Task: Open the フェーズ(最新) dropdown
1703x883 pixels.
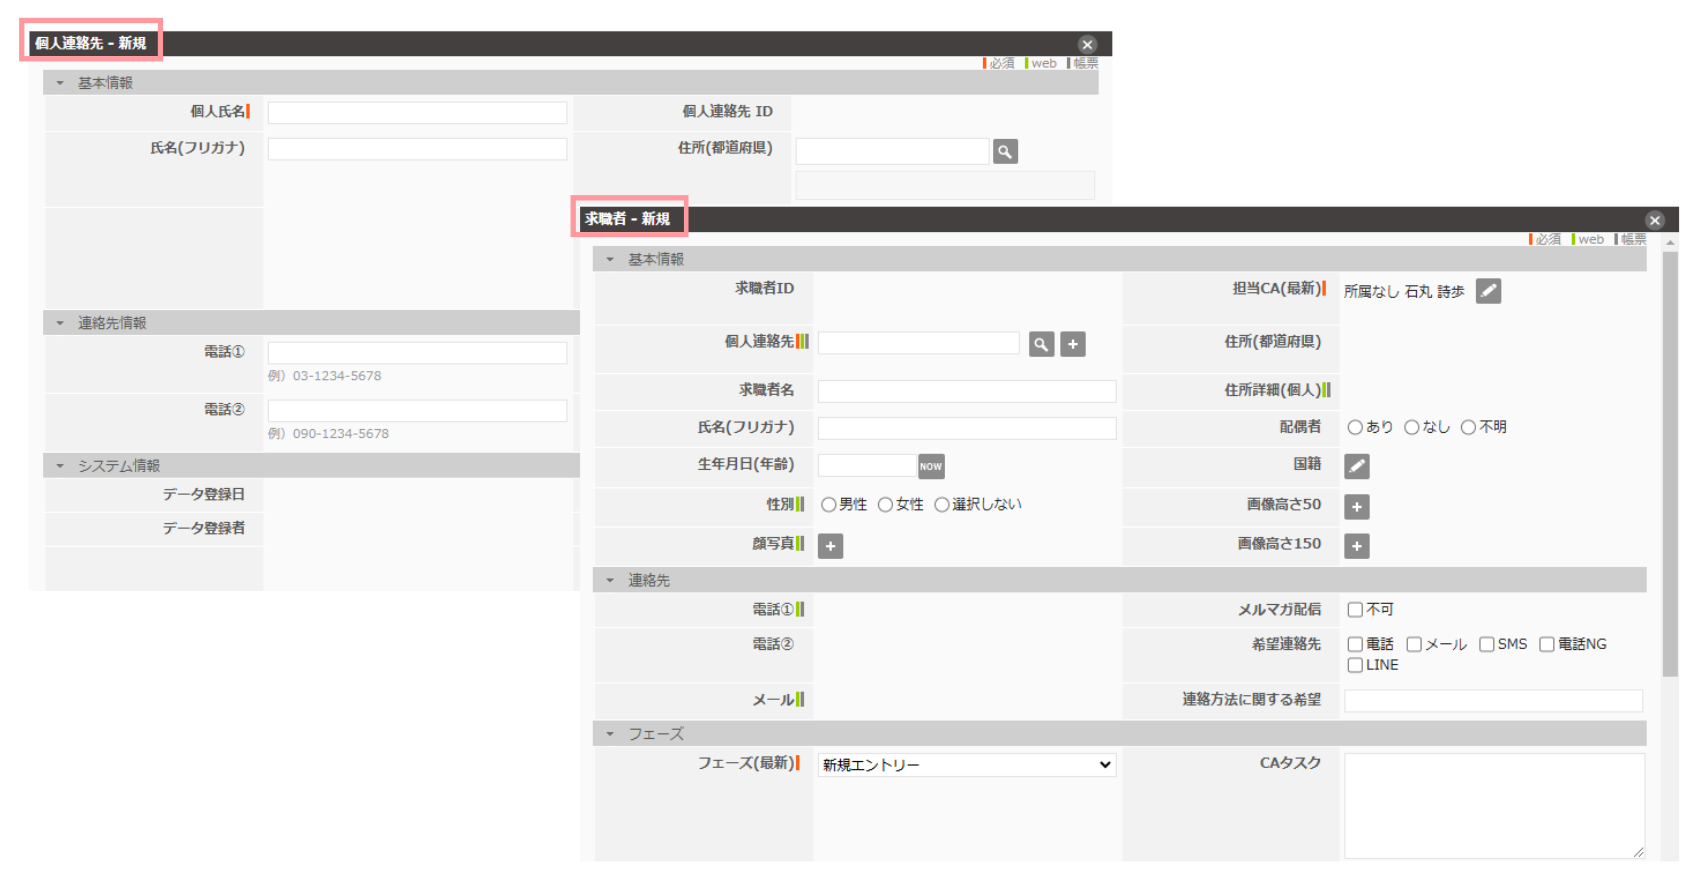Action: tap(966, 765)
